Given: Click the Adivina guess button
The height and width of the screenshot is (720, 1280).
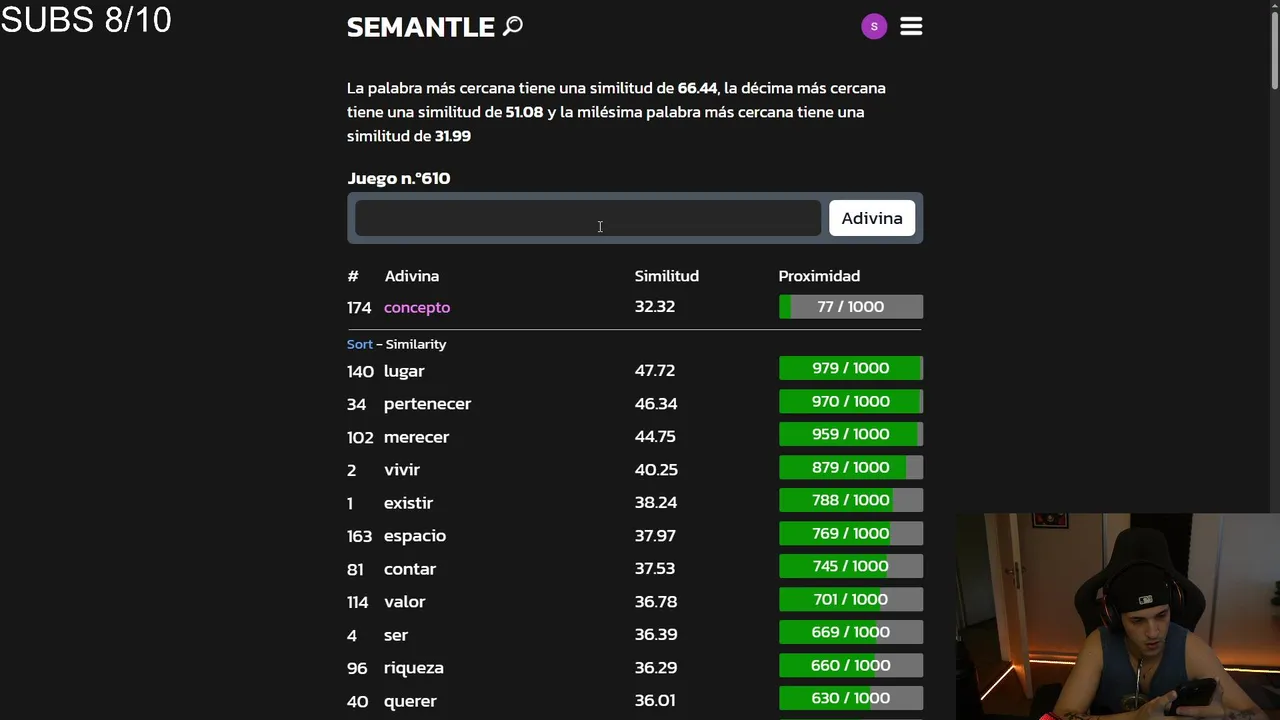Looking at the screenshot, I should pyautogui.click(x=871, y=218).
